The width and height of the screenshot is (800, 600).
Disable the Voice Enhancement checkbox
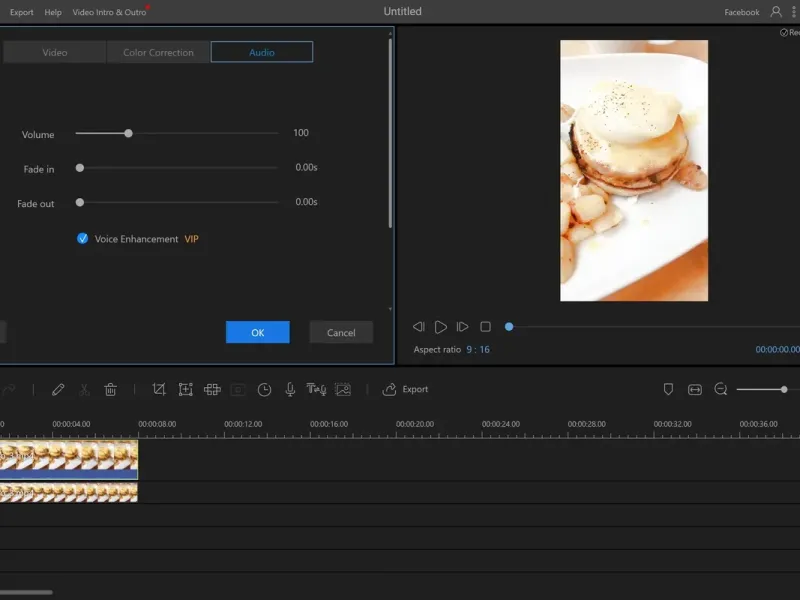click(x=83, y=239)
